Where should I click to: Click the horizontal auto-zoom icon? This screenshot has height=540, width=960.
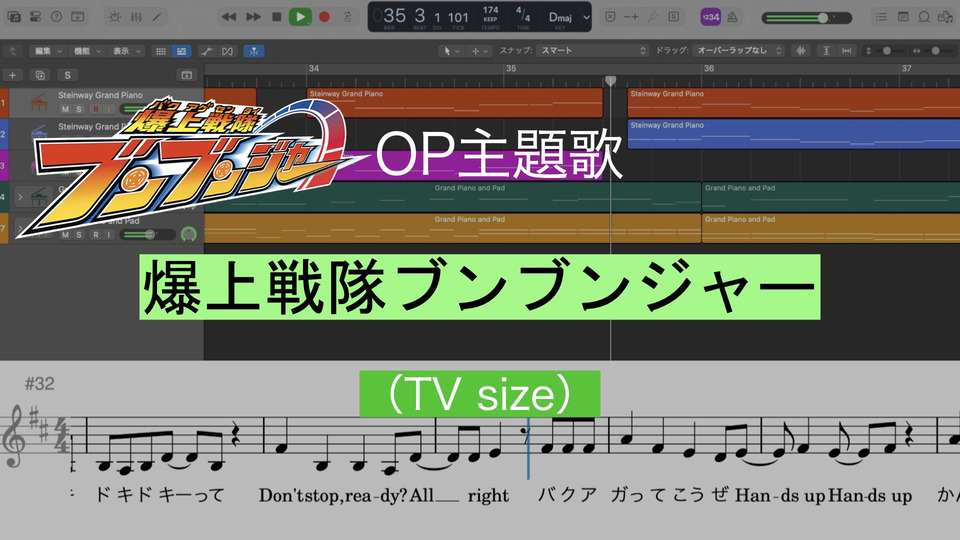tap(846, 51)
